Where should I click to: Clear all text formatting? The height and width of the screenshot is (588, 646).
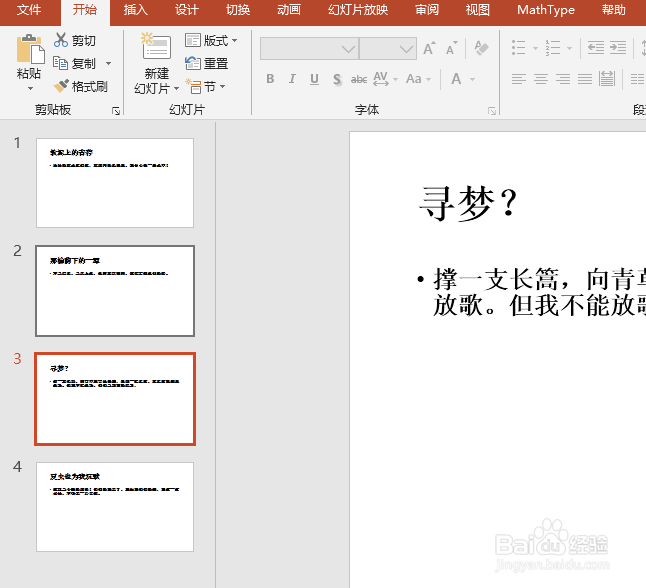pos(481,48)
